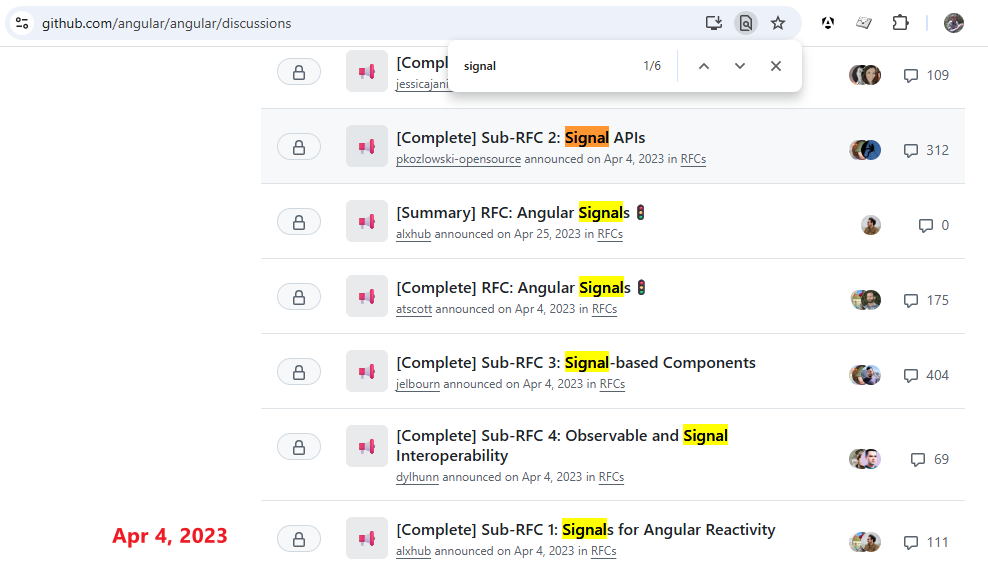Viewport: 988px width, 574px height.
Task: Click the 312 comments count
Action: 926,150
